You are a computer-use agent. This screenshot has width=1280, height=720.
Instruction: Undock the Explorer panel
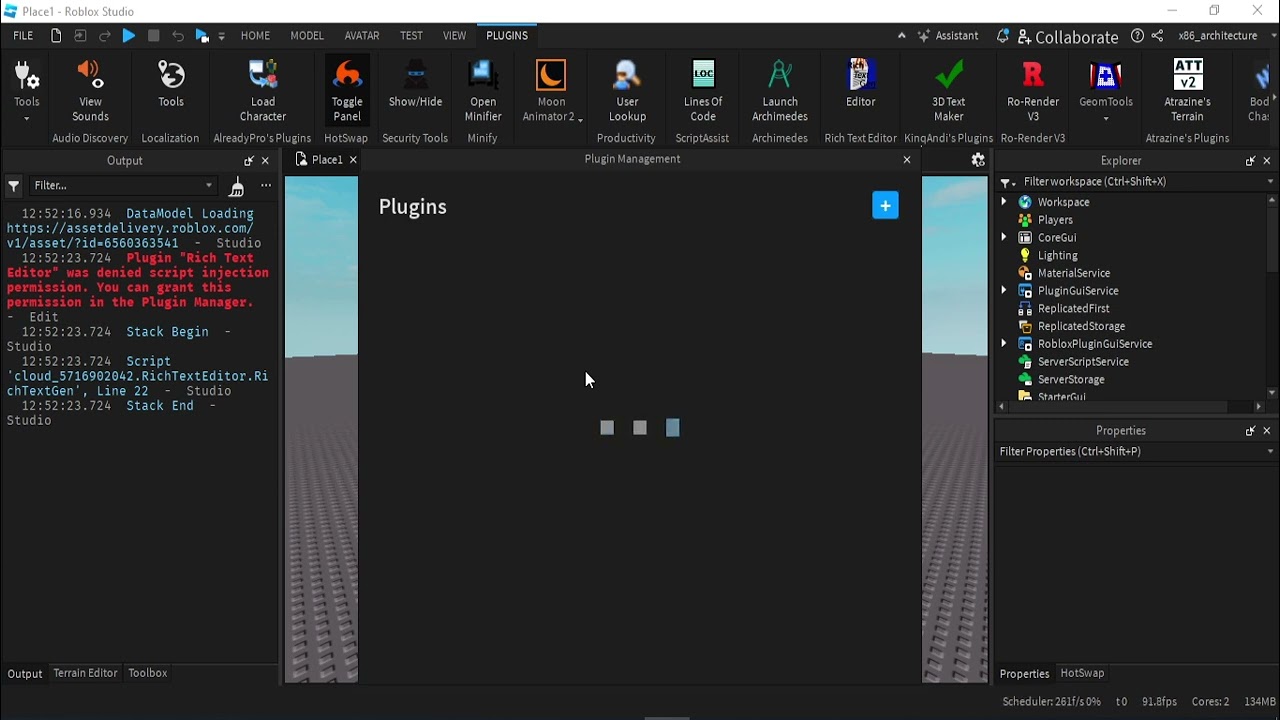point(1250,161)
